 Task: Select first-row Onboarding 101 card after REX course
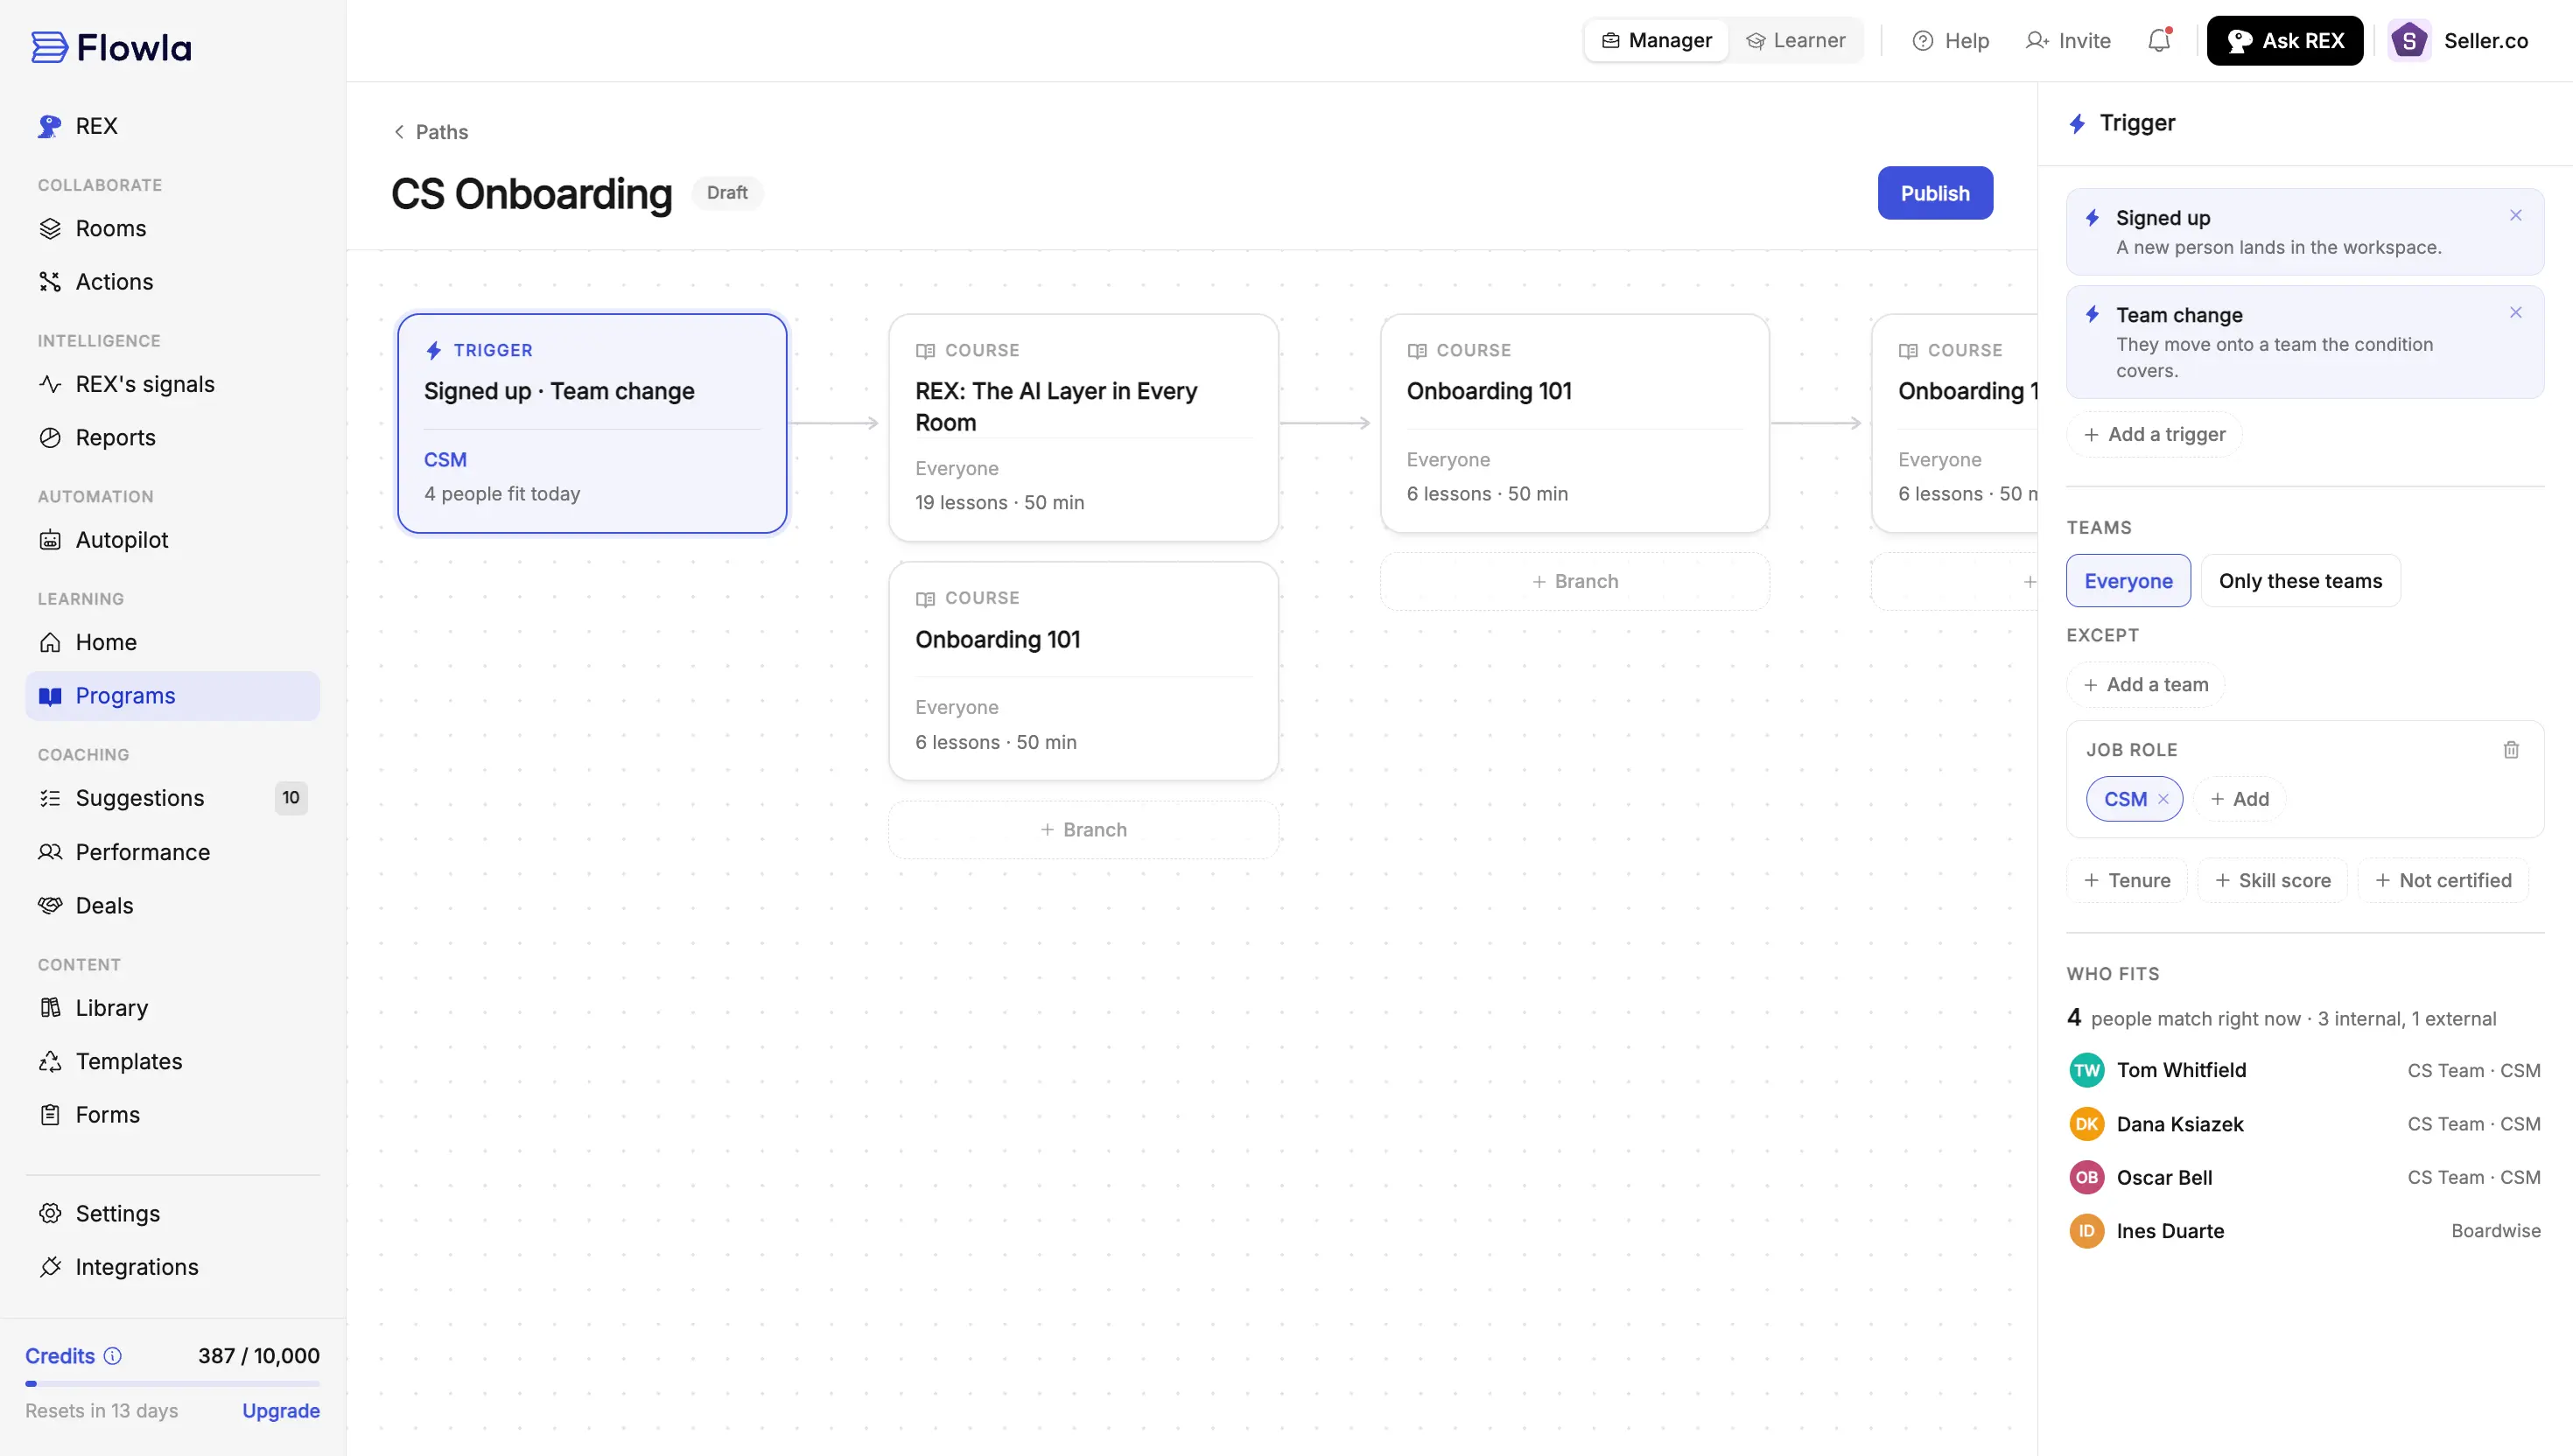pyautogui.click(x=1574, y=424)
